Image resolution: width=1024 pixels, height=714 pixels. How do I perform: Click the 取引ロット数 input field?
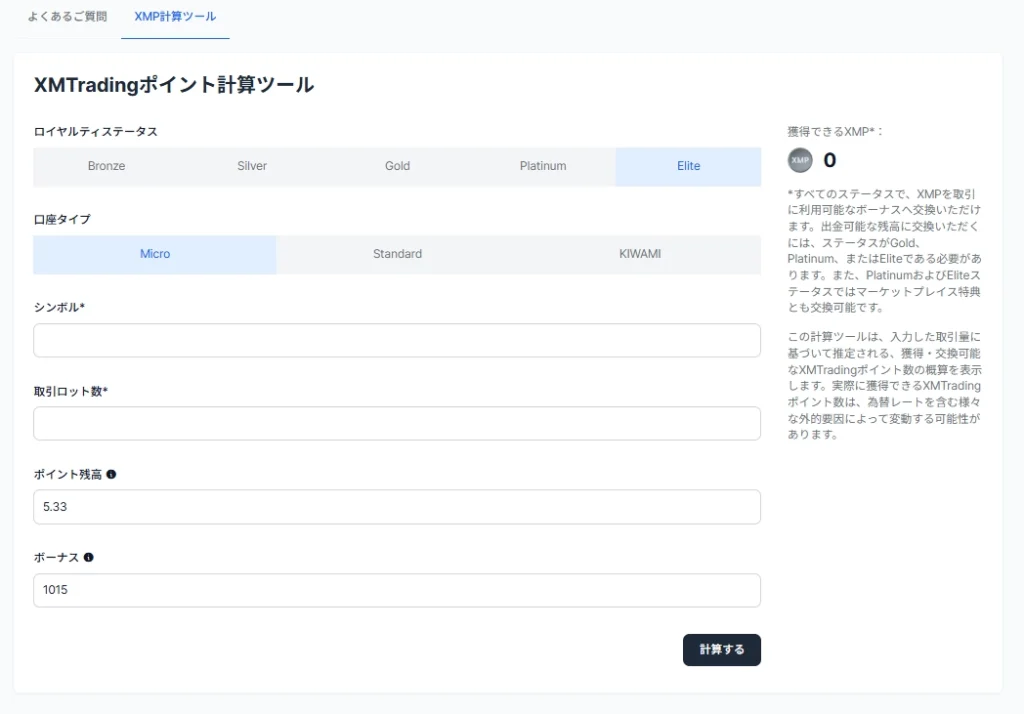coord(397,423)
